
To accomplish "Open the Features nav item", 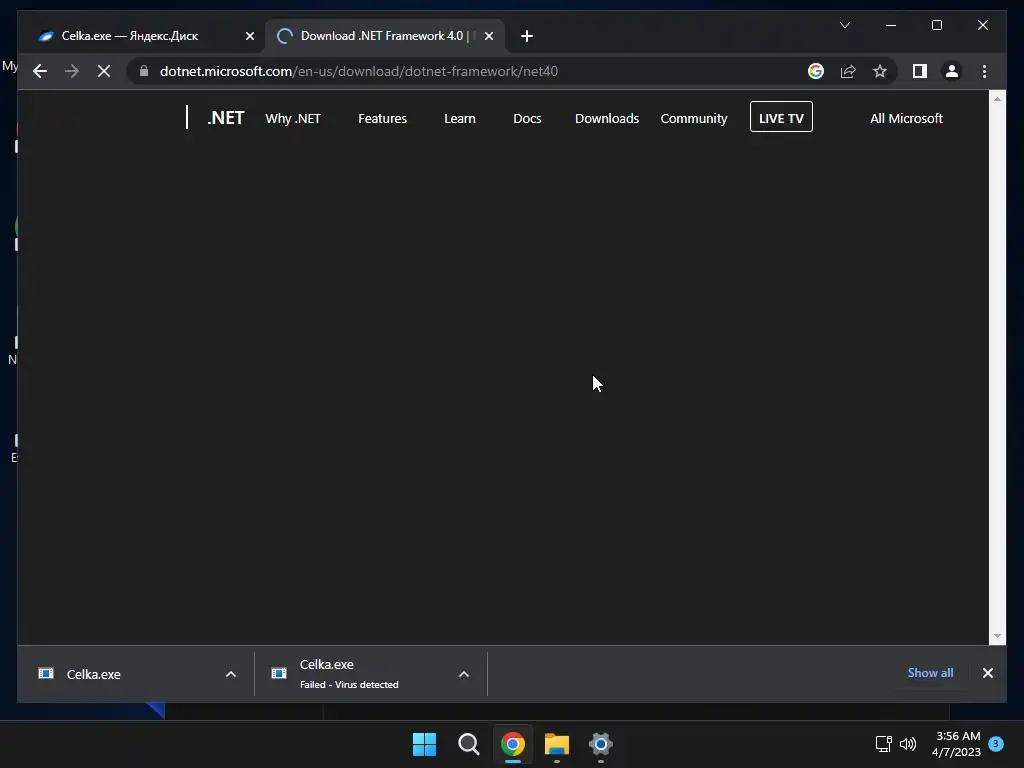I will click(382, 118).
